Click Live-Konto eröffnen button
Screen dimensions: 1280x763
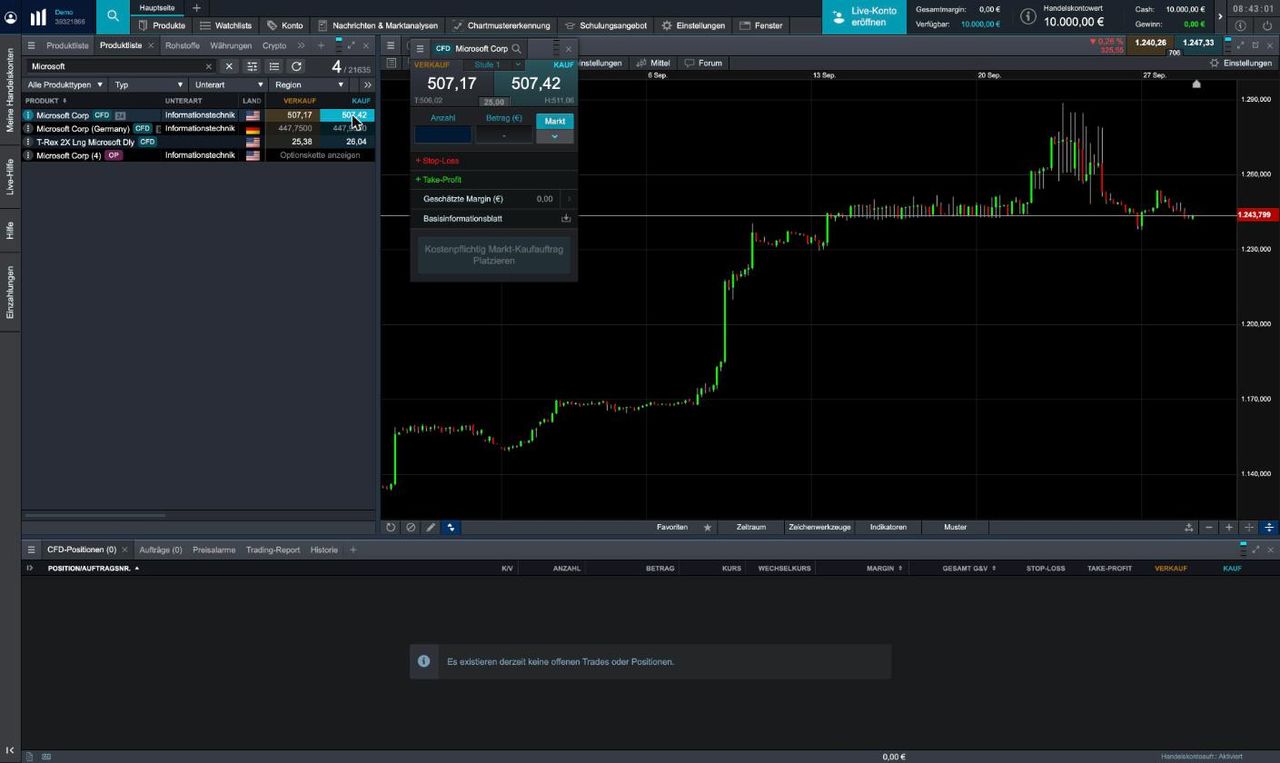(866, 16)
